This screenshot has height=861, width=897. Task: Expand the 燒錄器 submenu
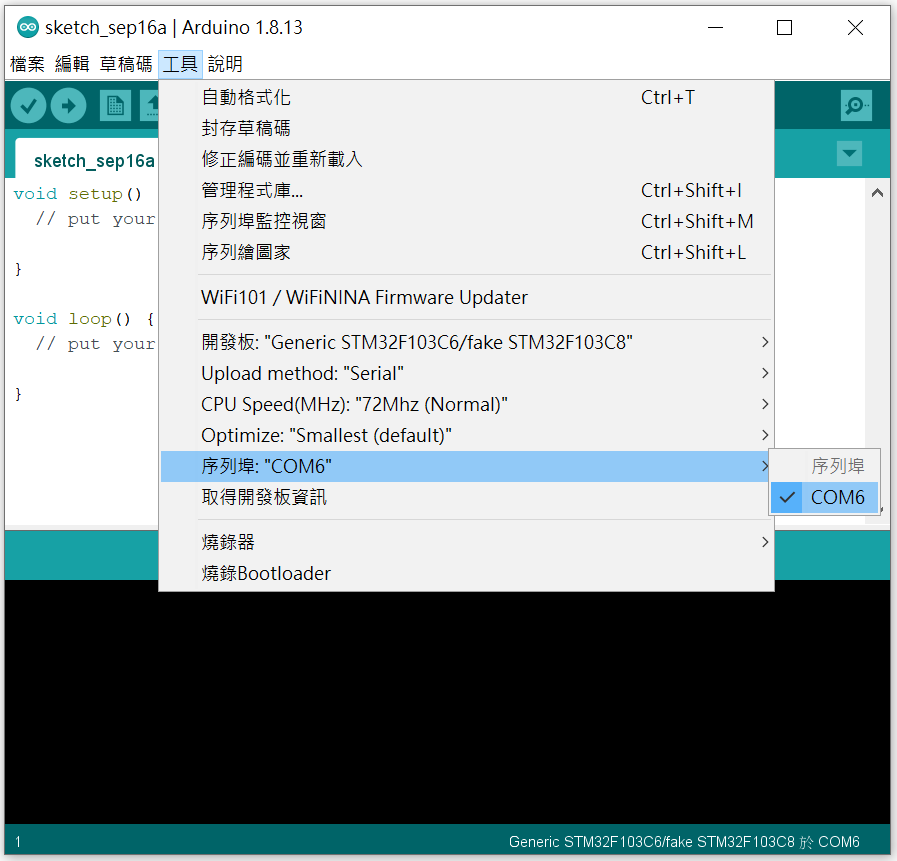[x=466, y=542]
